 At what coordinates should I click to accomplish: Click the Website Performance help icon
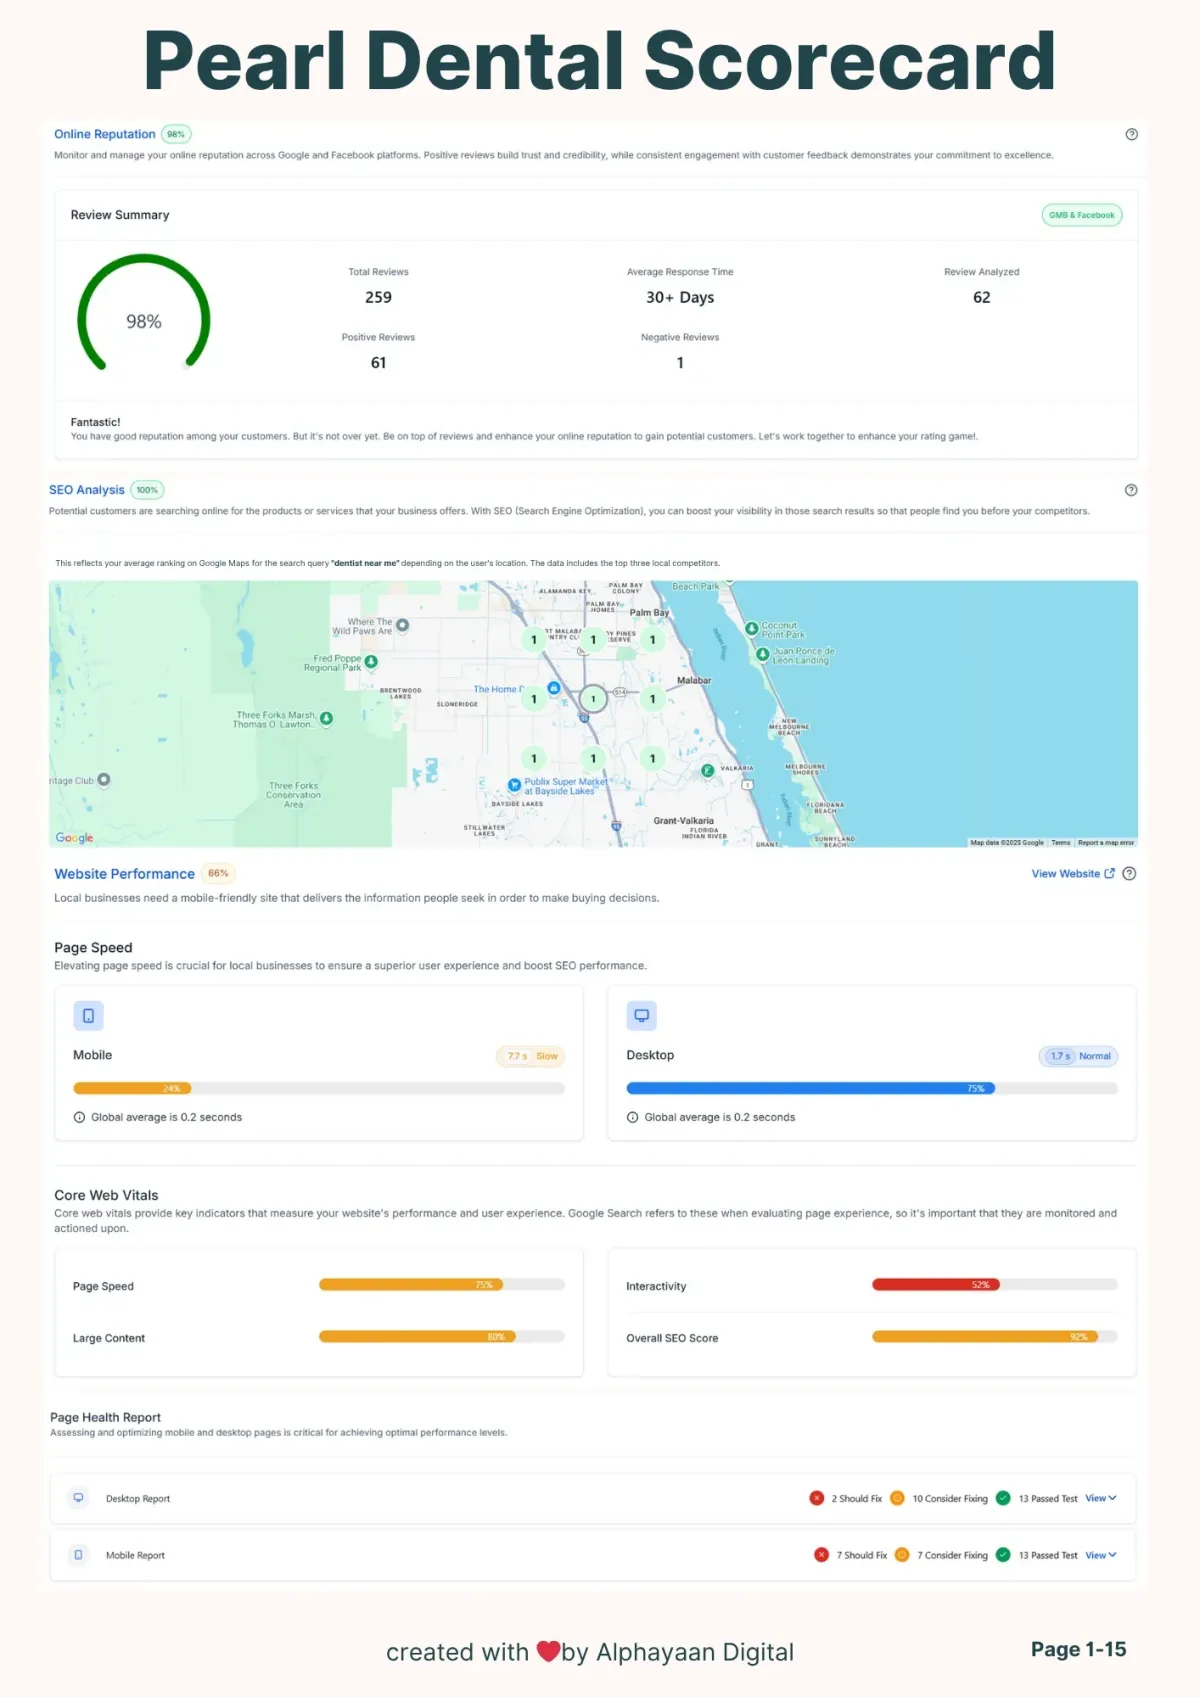tap(1129, 873)
